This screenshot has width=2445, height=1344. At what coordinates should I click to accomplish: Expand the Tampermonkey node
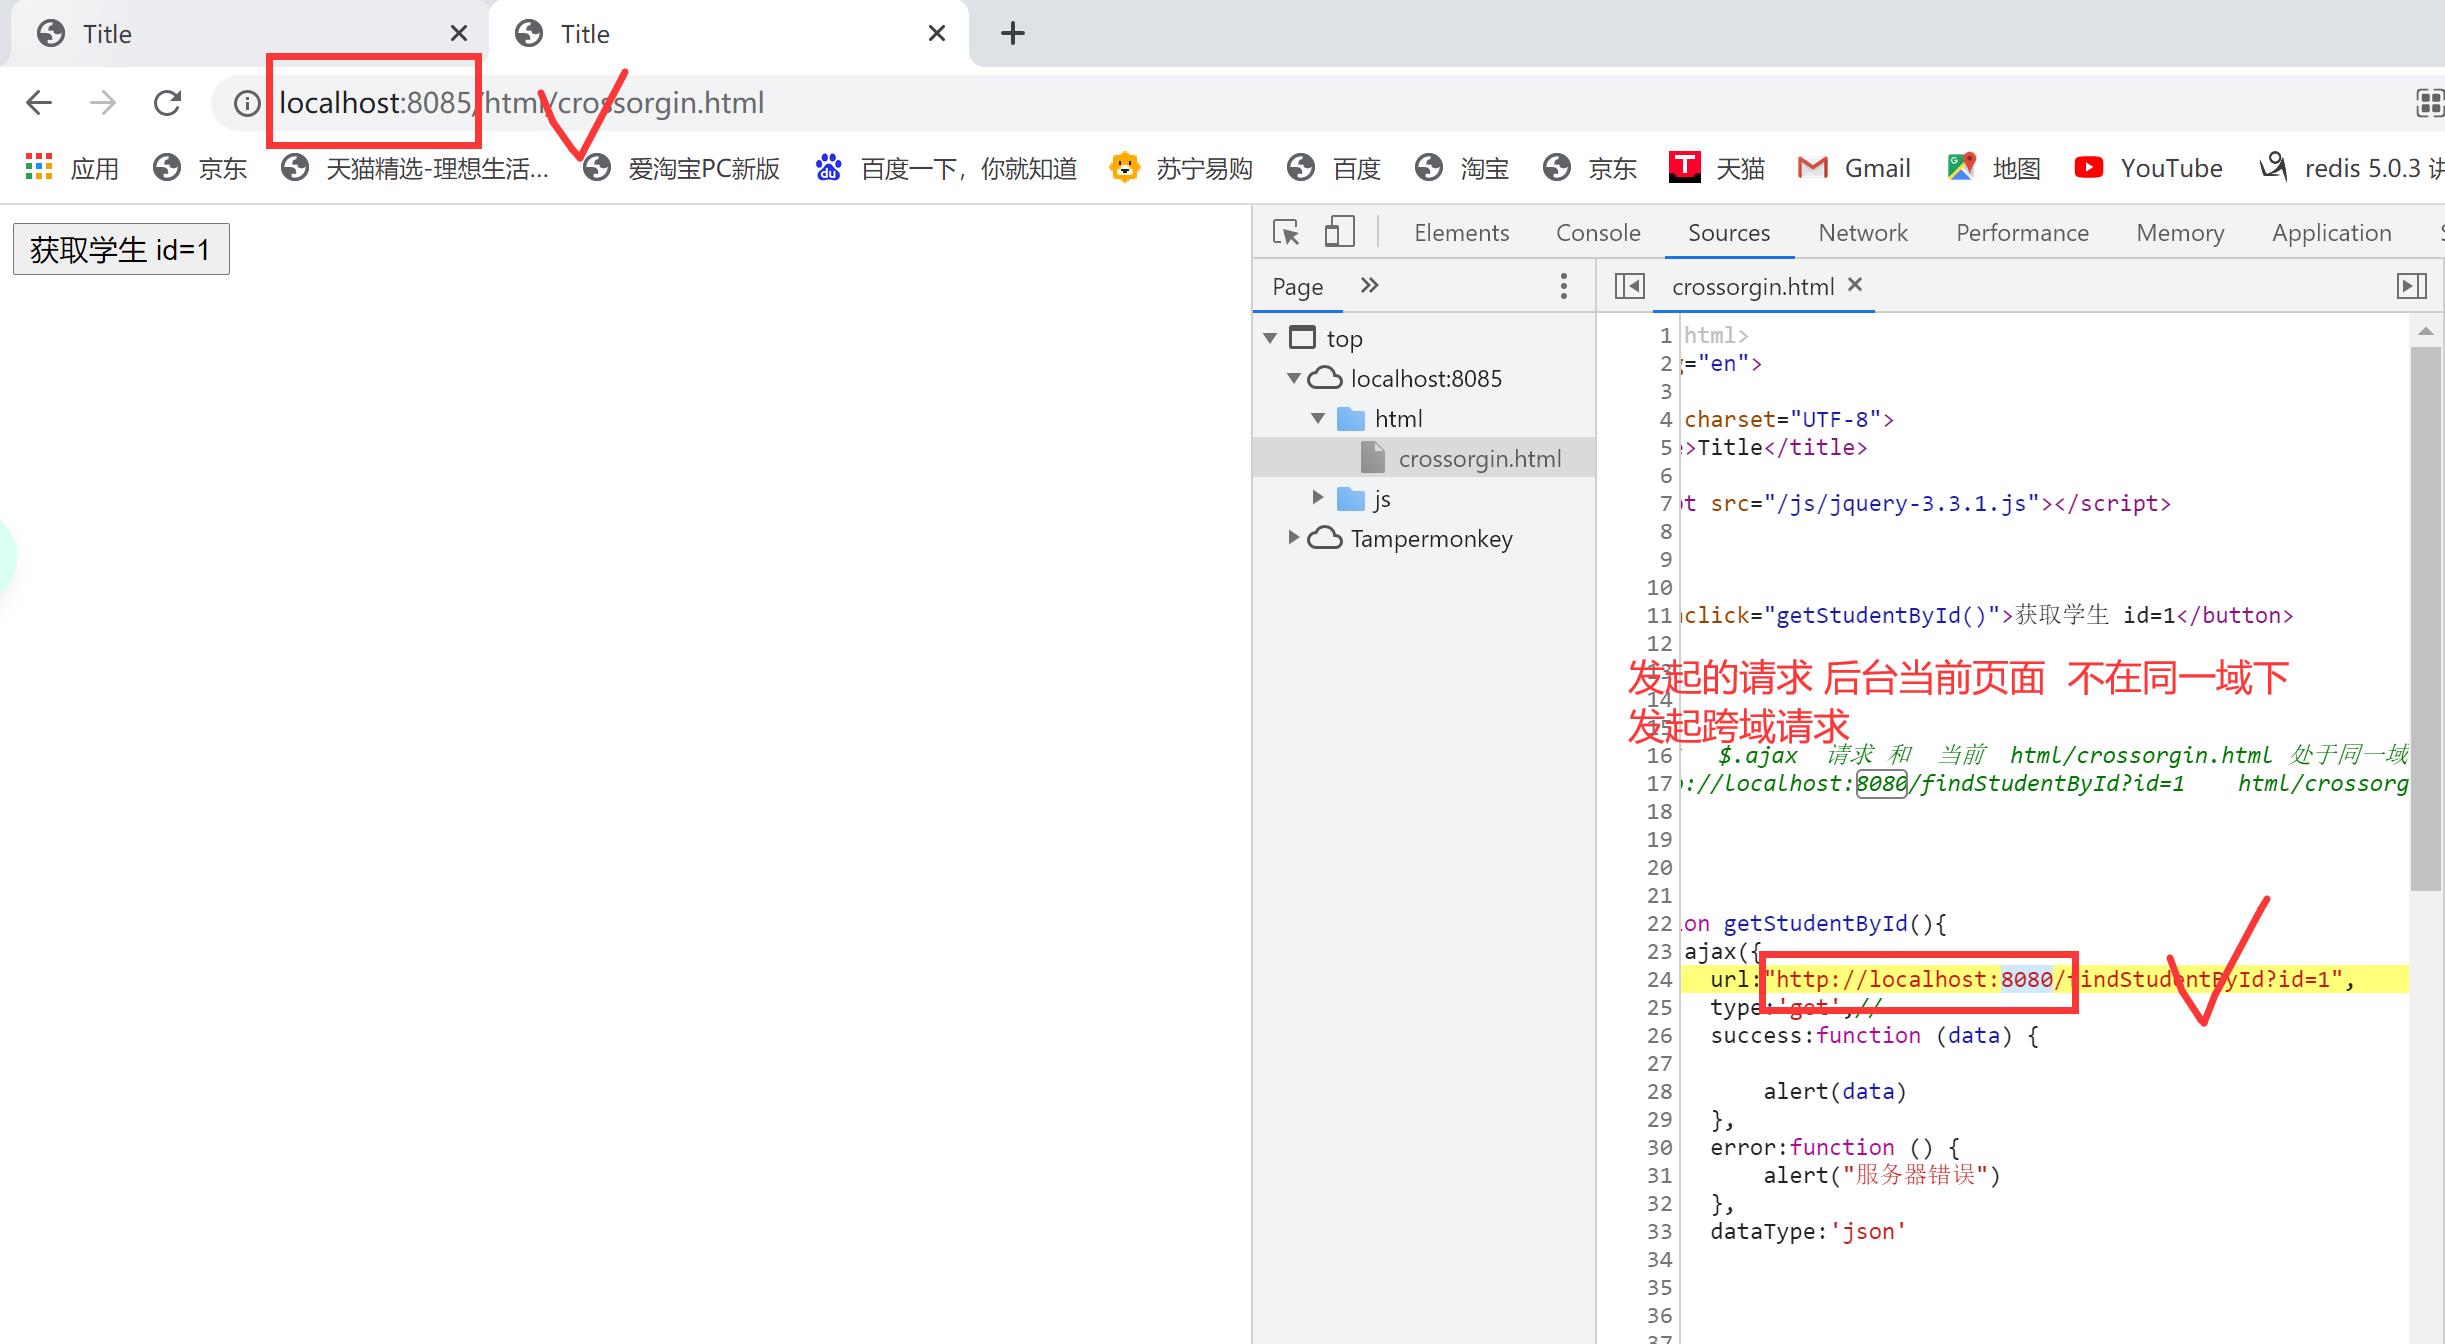click(x=1294, y=537)
